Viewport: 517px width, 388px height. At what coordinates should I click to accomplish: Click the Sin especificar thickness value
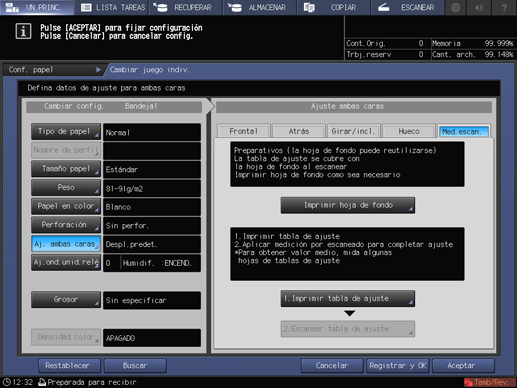point(152,300)
